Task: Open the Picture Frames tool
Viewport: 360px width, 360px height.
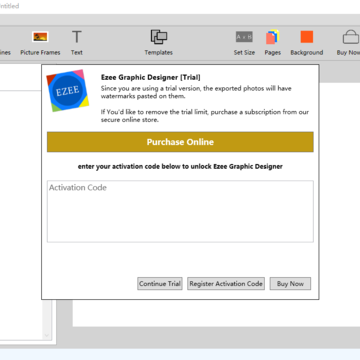Action: coord(40,43)
